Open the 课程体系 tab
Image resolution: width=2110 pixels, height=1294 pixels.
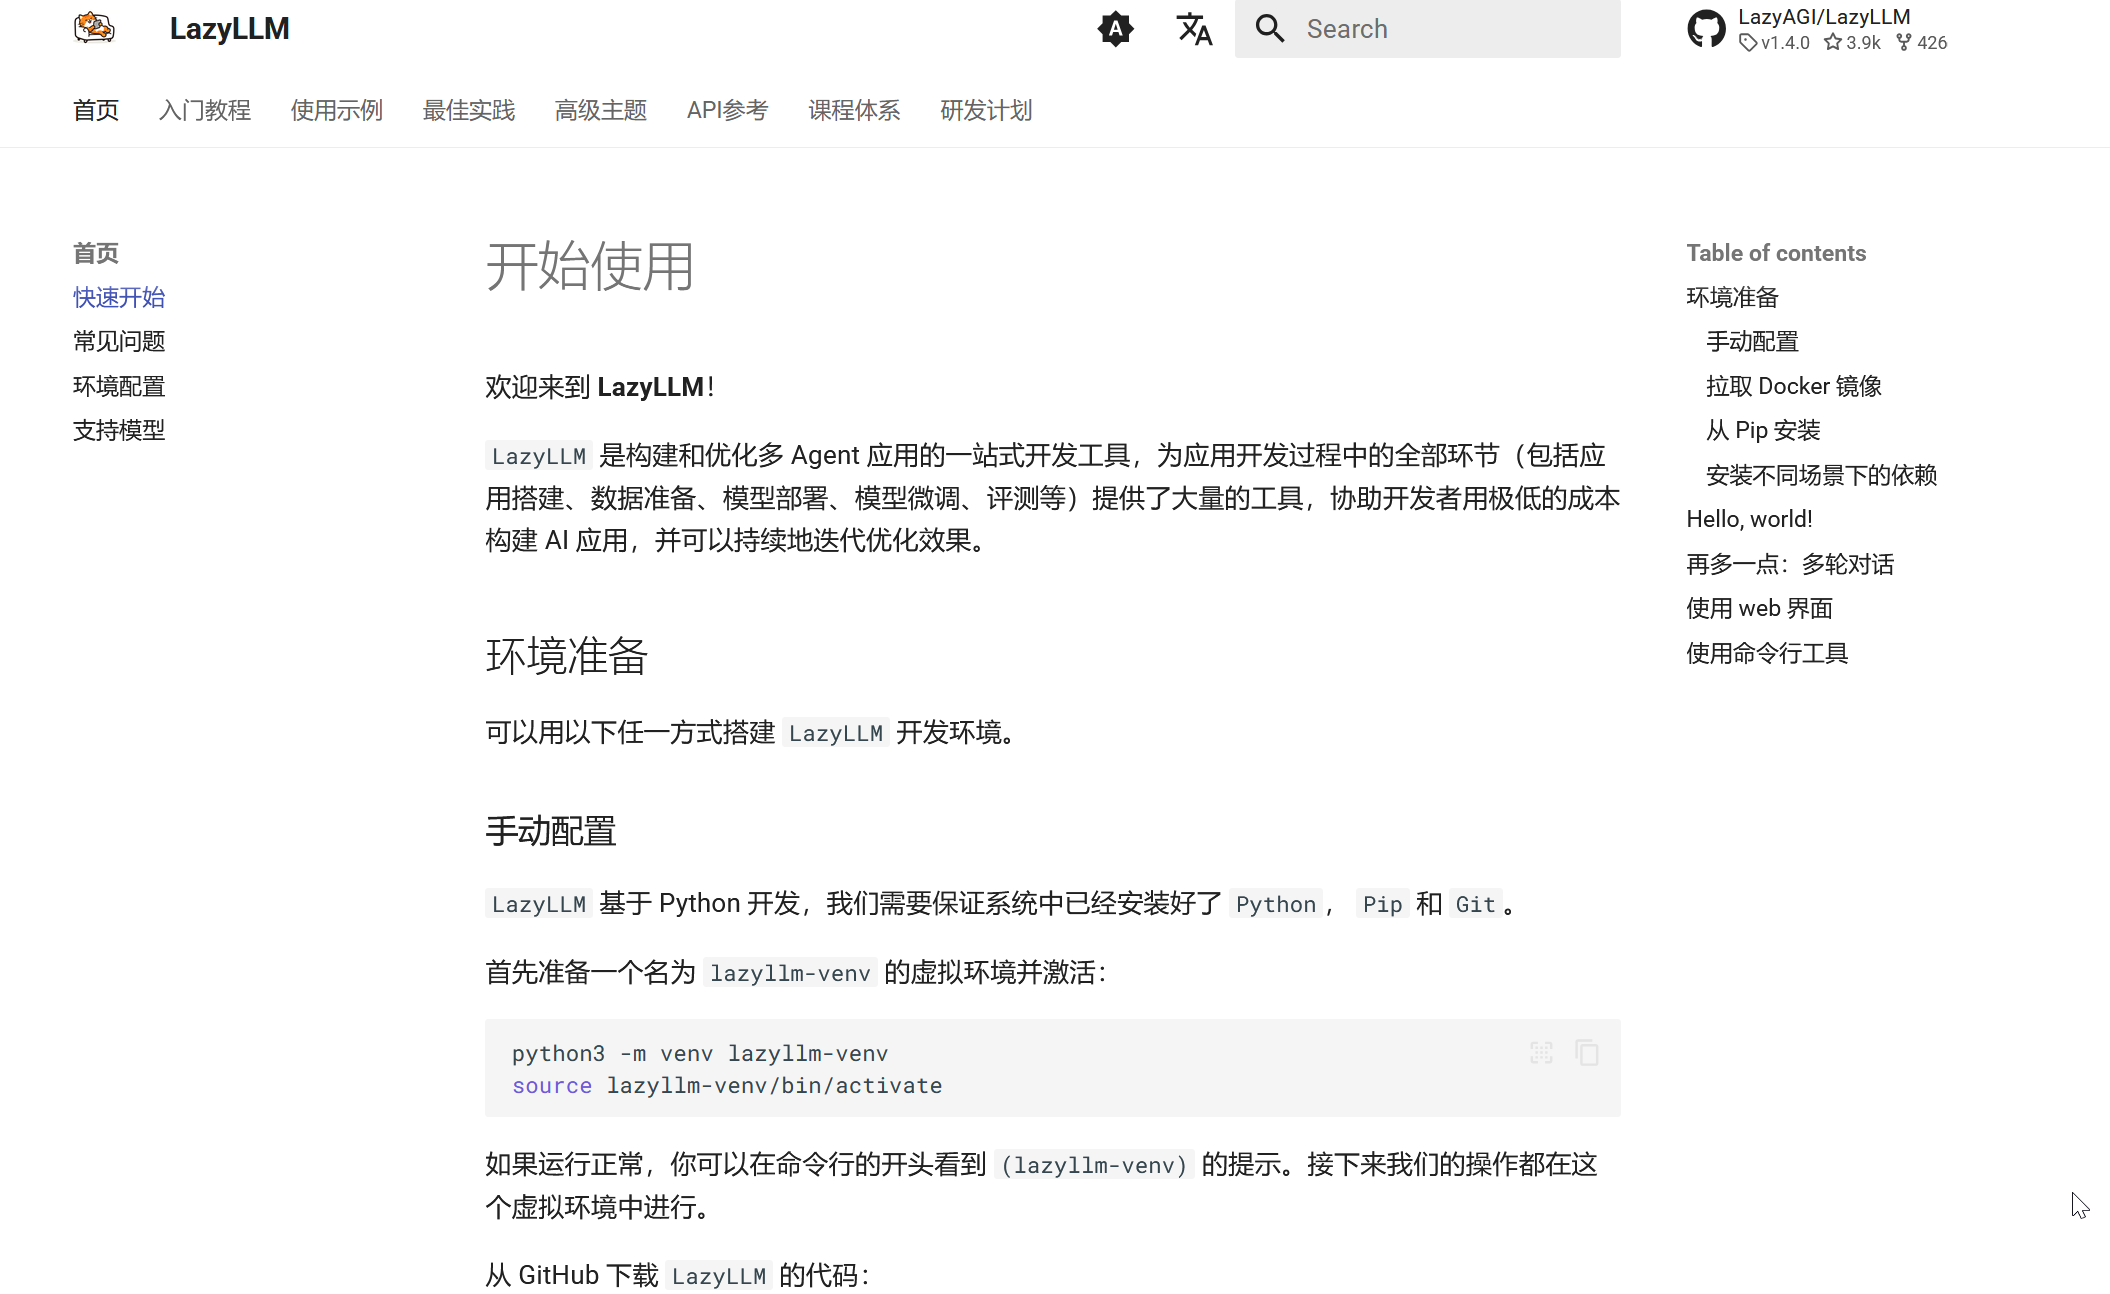point(854,110)
